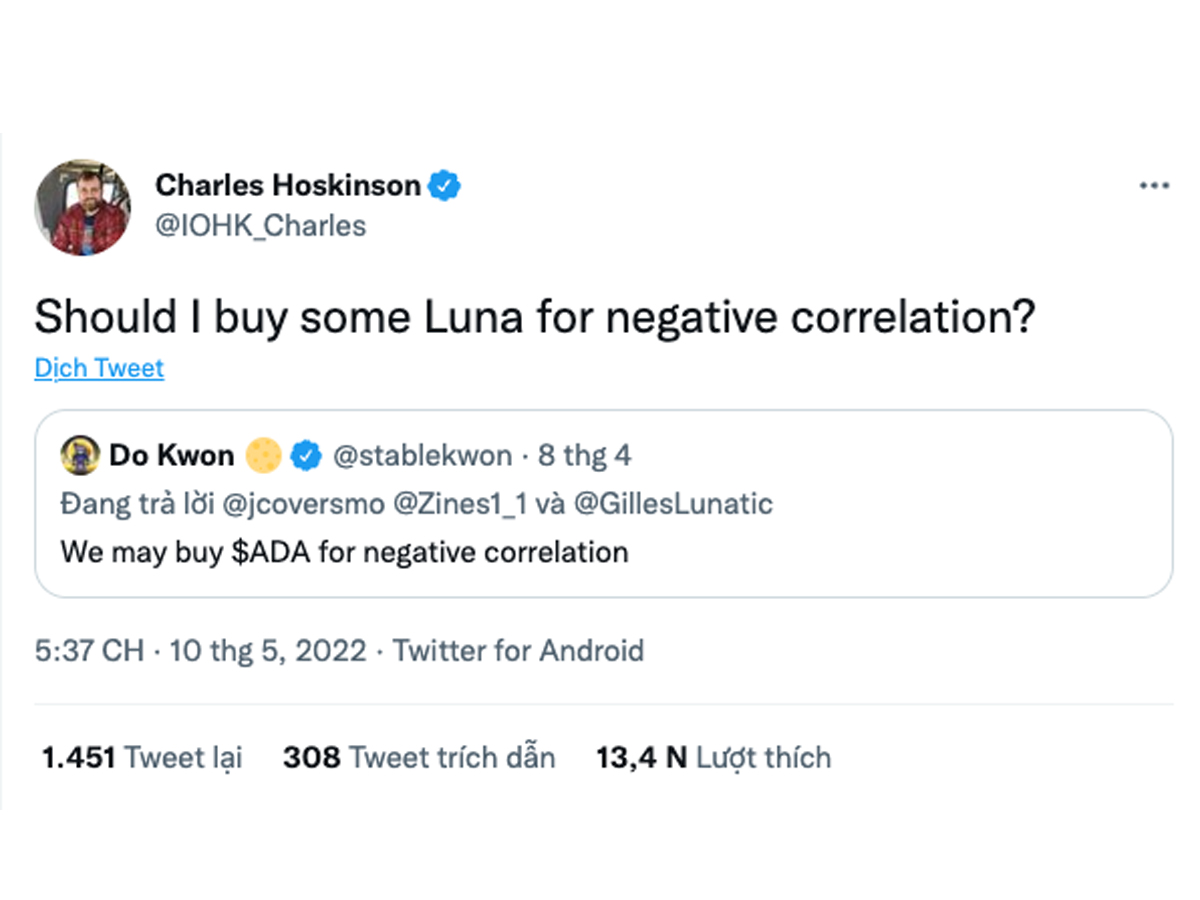Open the three-dot more options menu
This screenshot has width=1200, height=900.
[1154, 186]
